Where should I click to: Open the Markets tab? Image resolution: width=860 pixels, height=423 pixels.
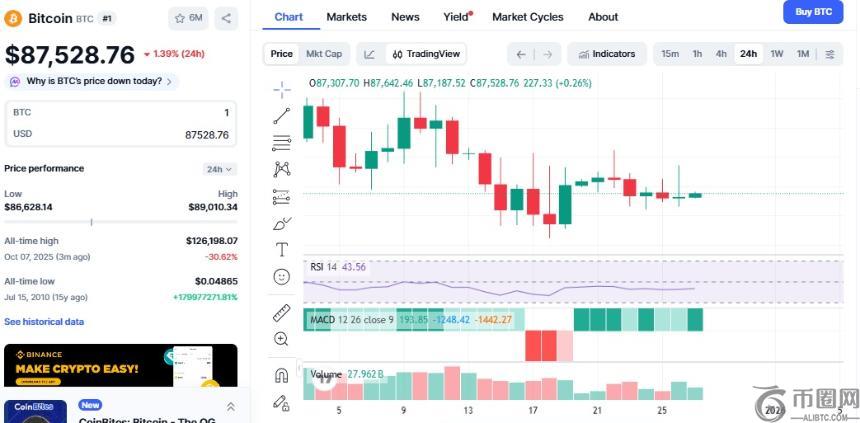(346, 17)
